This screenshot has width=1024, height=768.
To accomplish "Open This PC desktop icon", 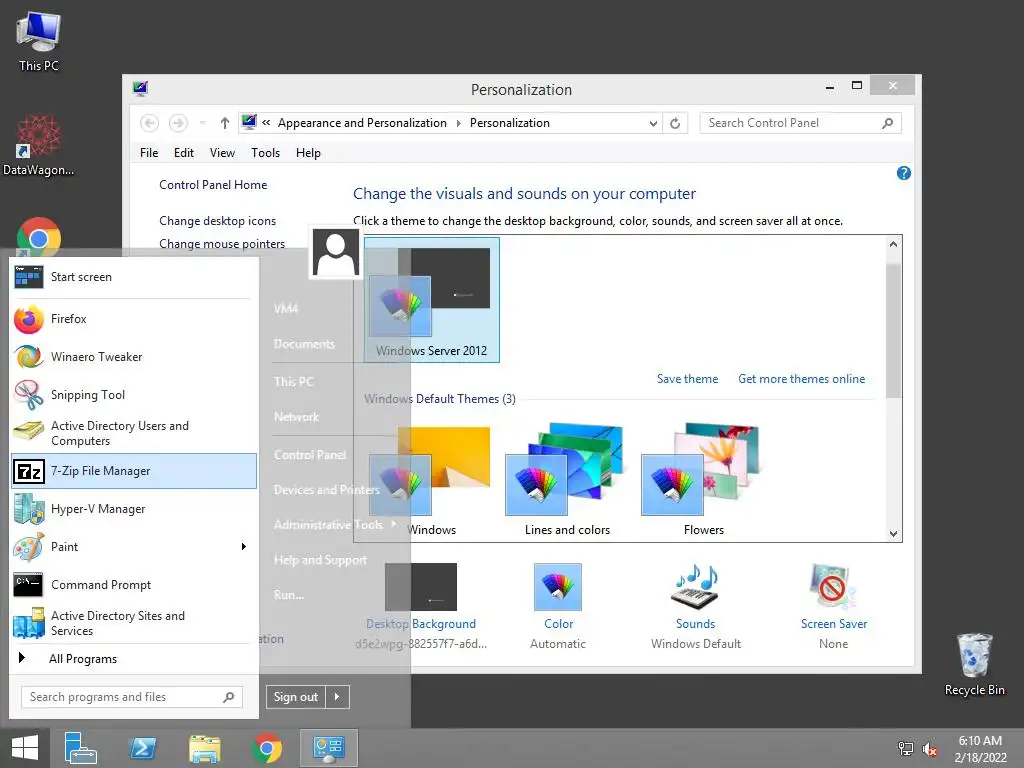I will (39, 41).
